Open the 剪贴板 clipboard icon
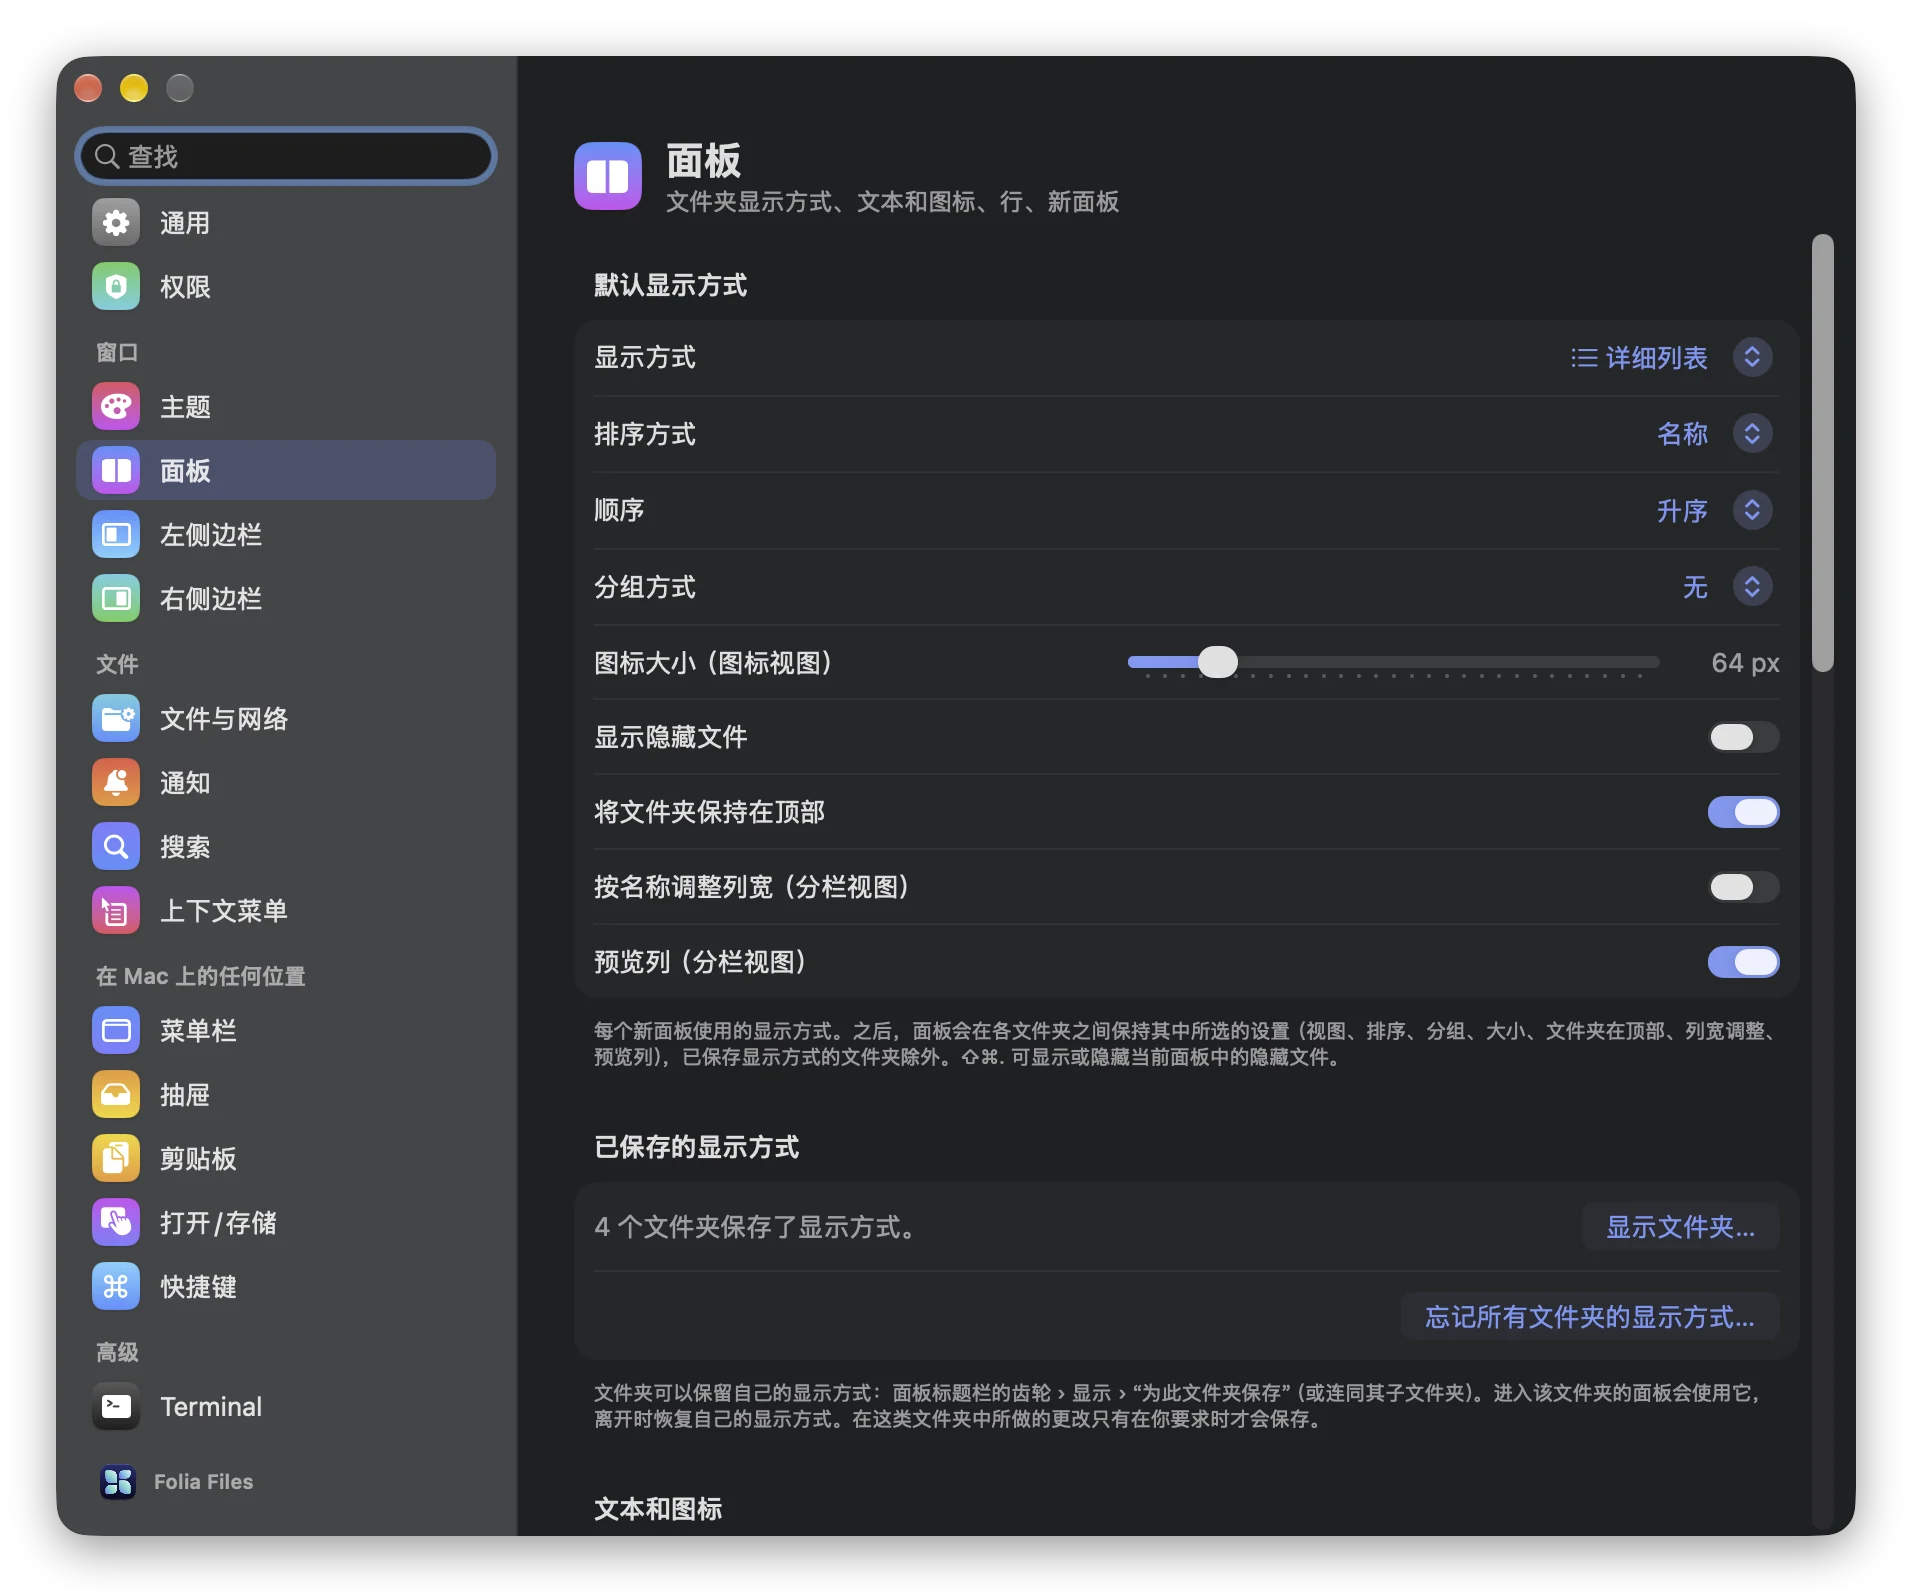The height and width of the screenshot is (1592, 1912). 116,1159
